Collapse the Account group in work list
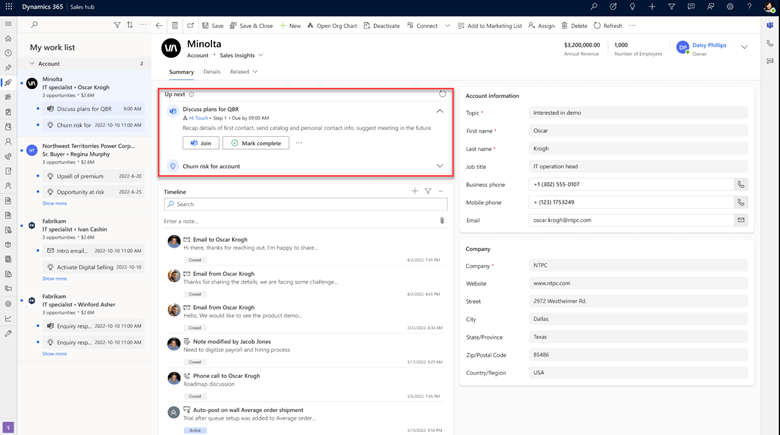Image resolution: width=780 pixels, height=435 pixels. 31,64
